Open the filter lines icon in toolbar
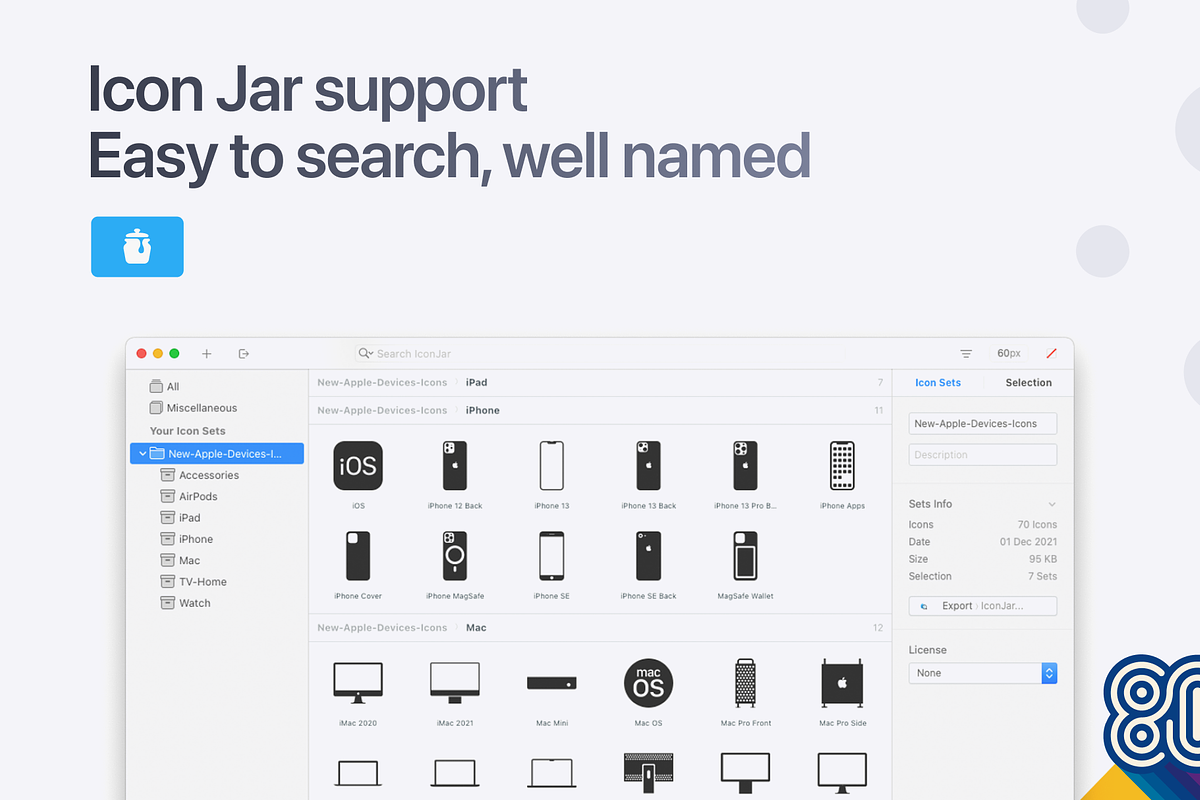Viewport: 1200px width, 800px height. (x=966, y=354)
